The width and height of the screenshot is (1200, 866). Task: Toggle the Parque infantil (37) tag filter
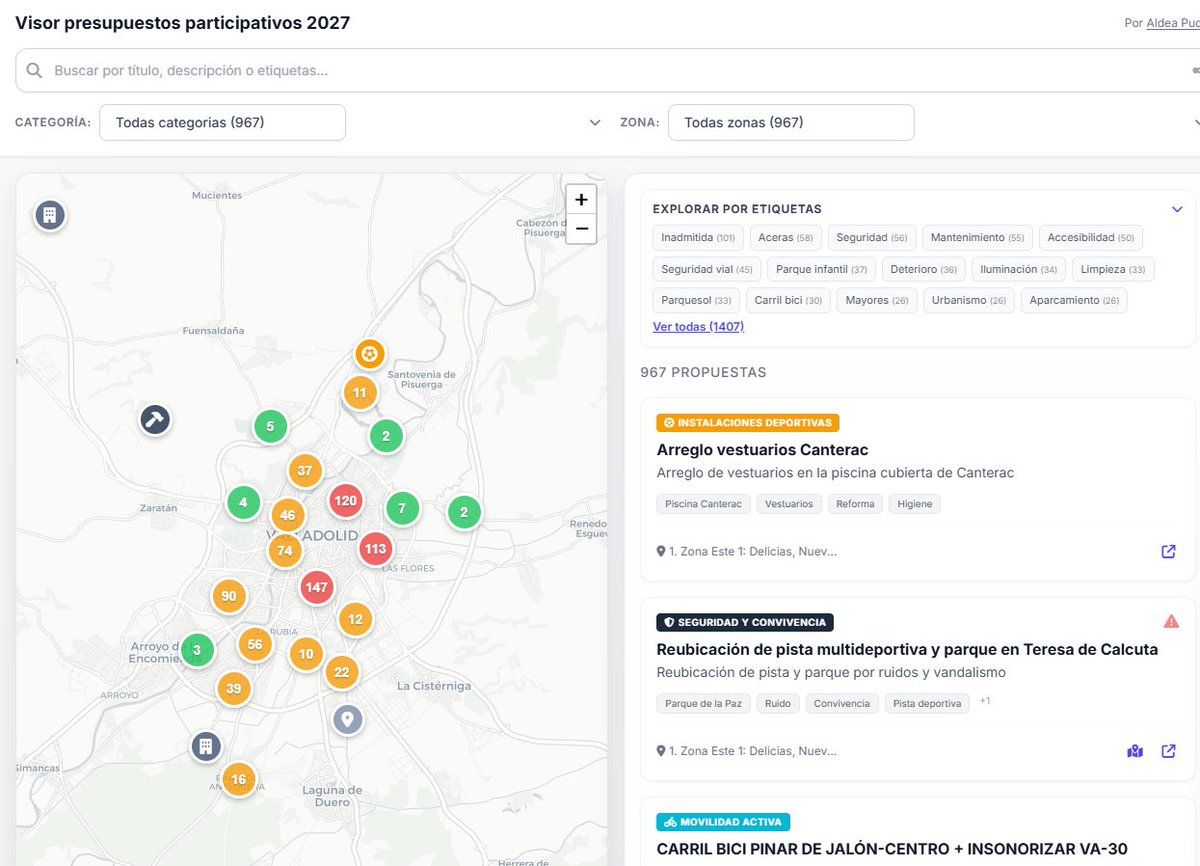[821, 269]
